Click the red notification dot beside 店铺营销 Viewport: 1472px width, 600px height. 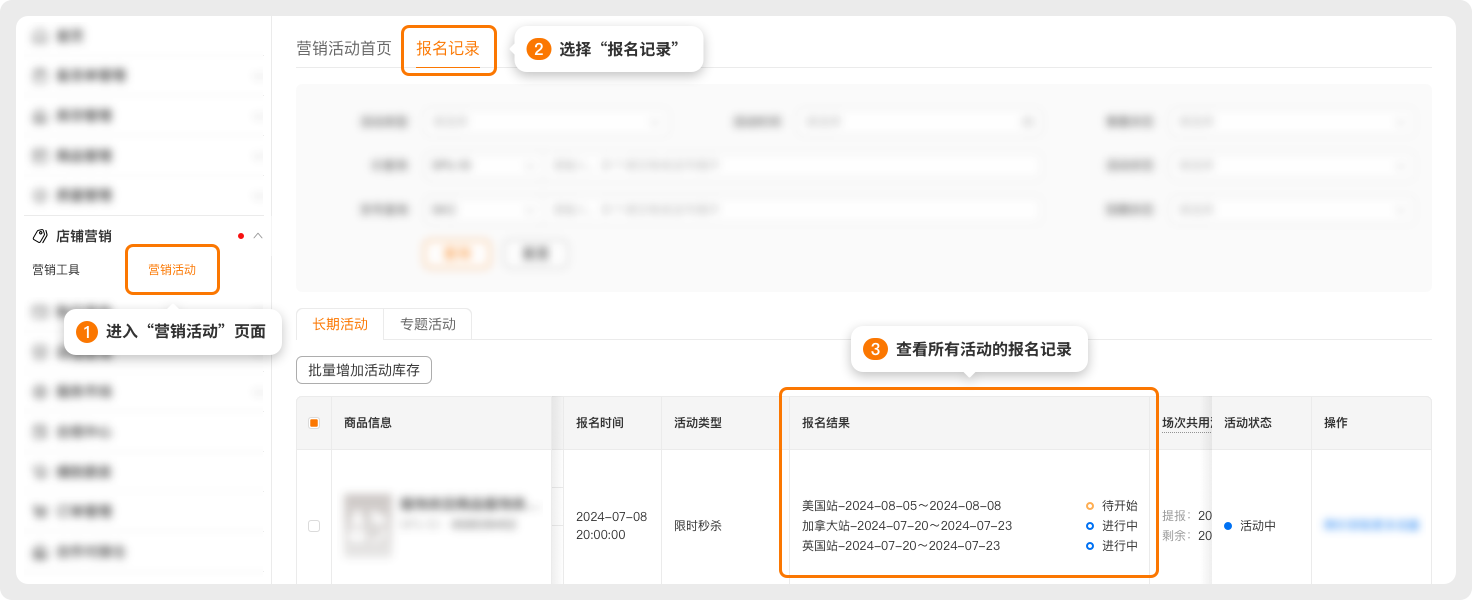(x=241, y=236)
